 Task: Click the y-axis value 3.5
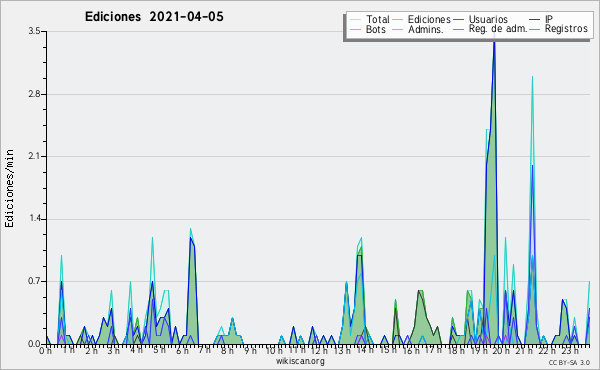34,31
